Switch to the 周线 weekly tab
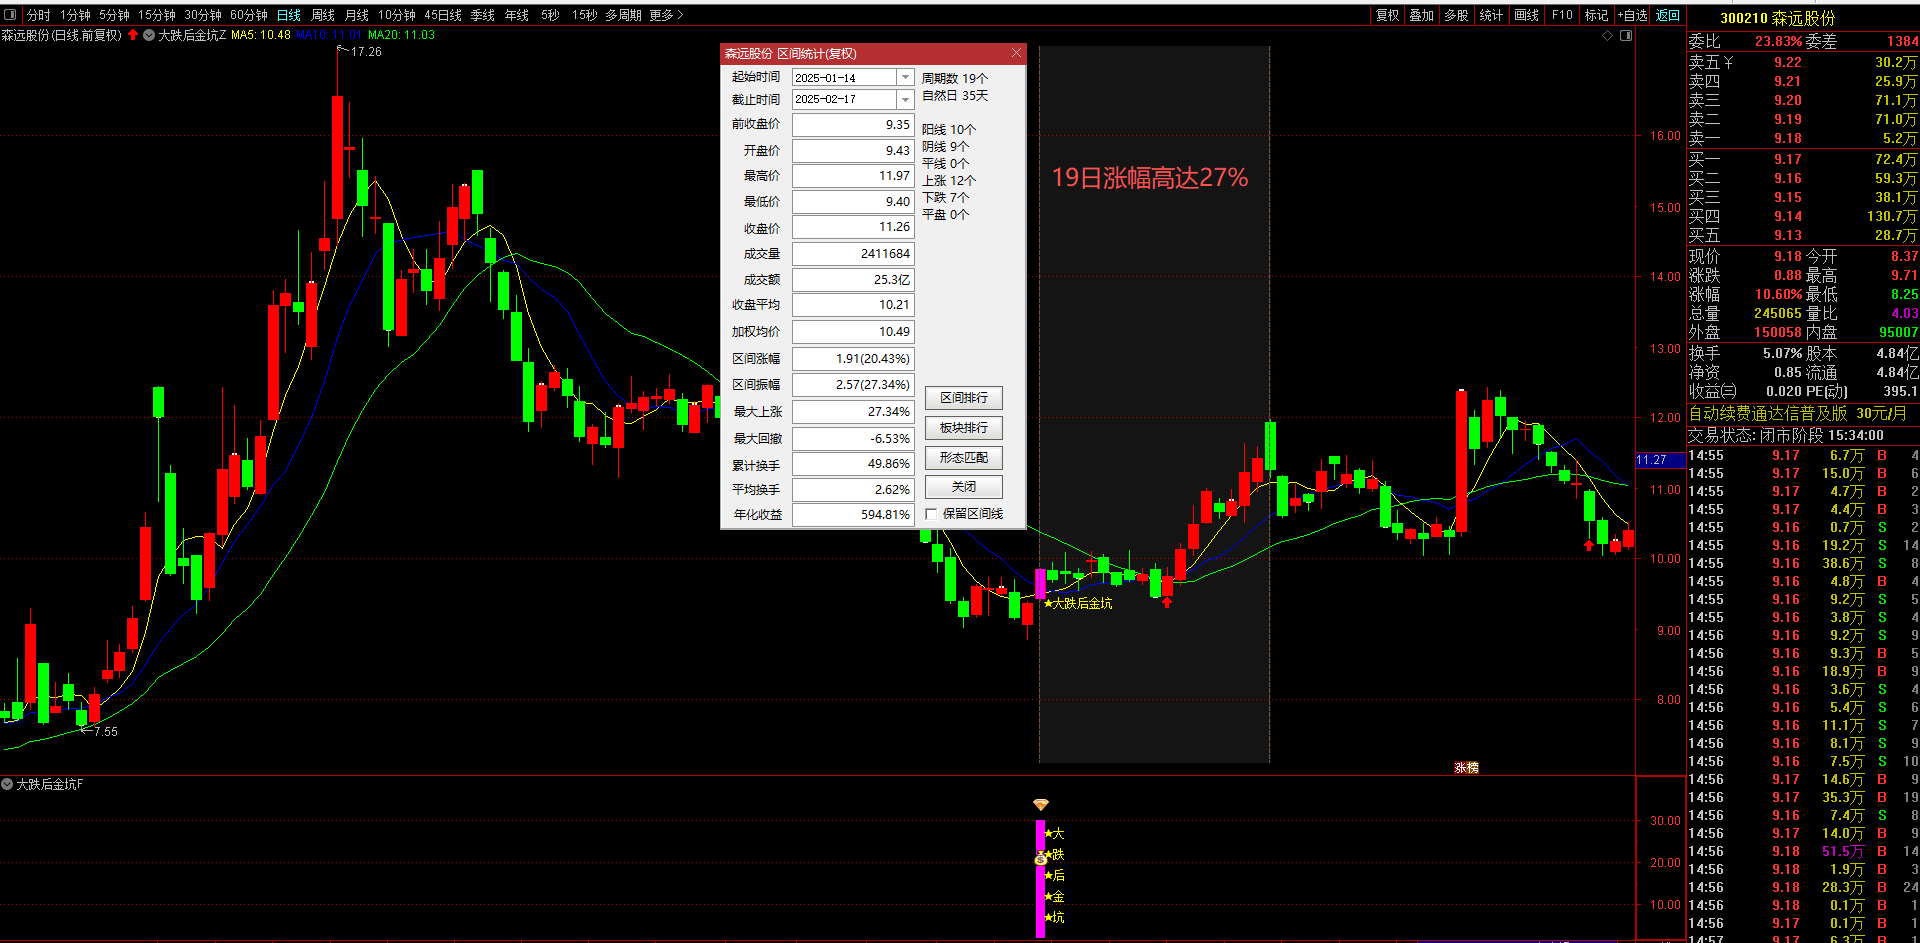This screenshot has height=943, width=1920. [x=323, y=15]
